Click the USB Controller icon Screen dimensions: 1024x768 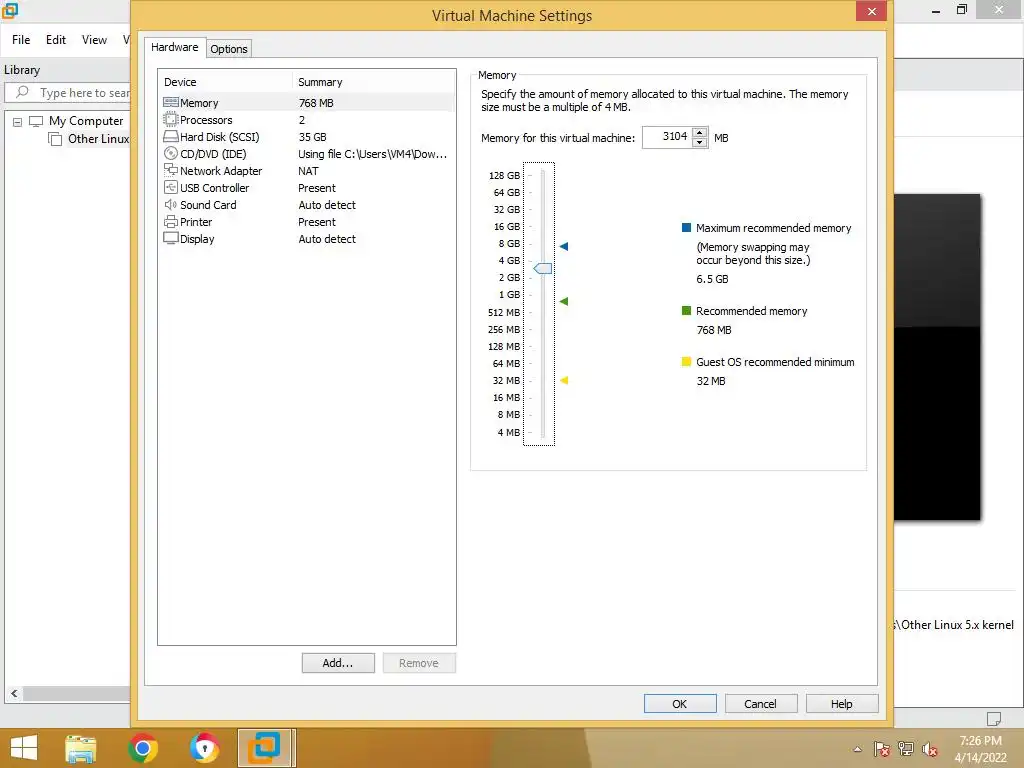click(x=170, y=187)
